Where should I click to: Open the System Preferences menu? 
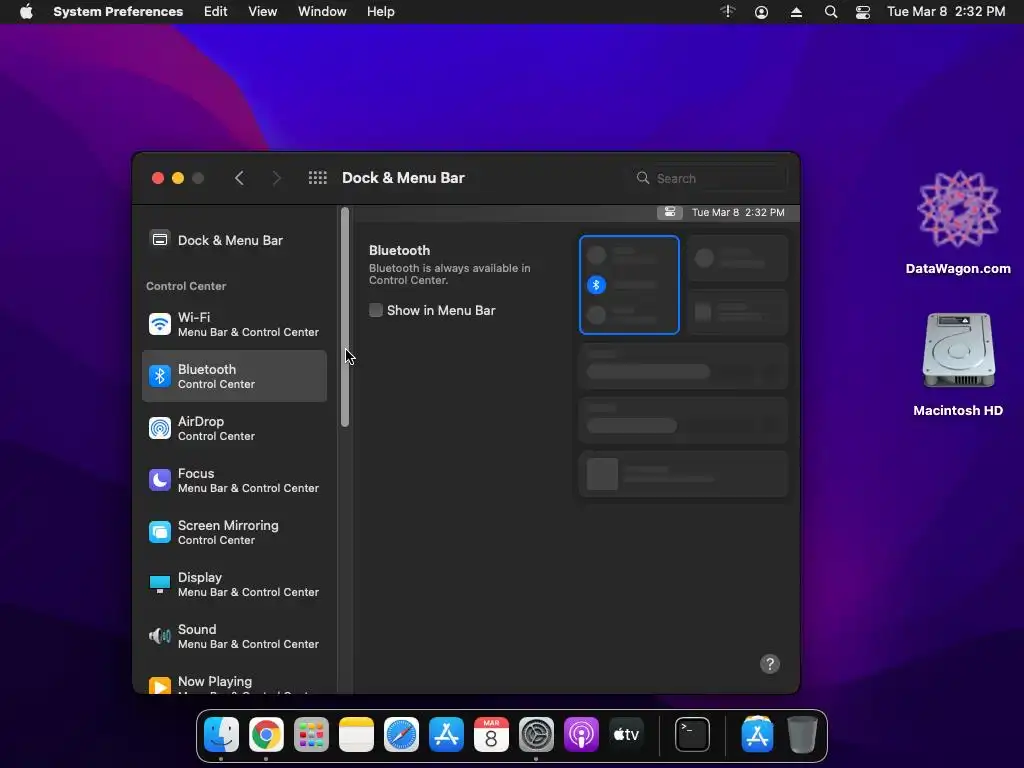(x=118, y=12)
